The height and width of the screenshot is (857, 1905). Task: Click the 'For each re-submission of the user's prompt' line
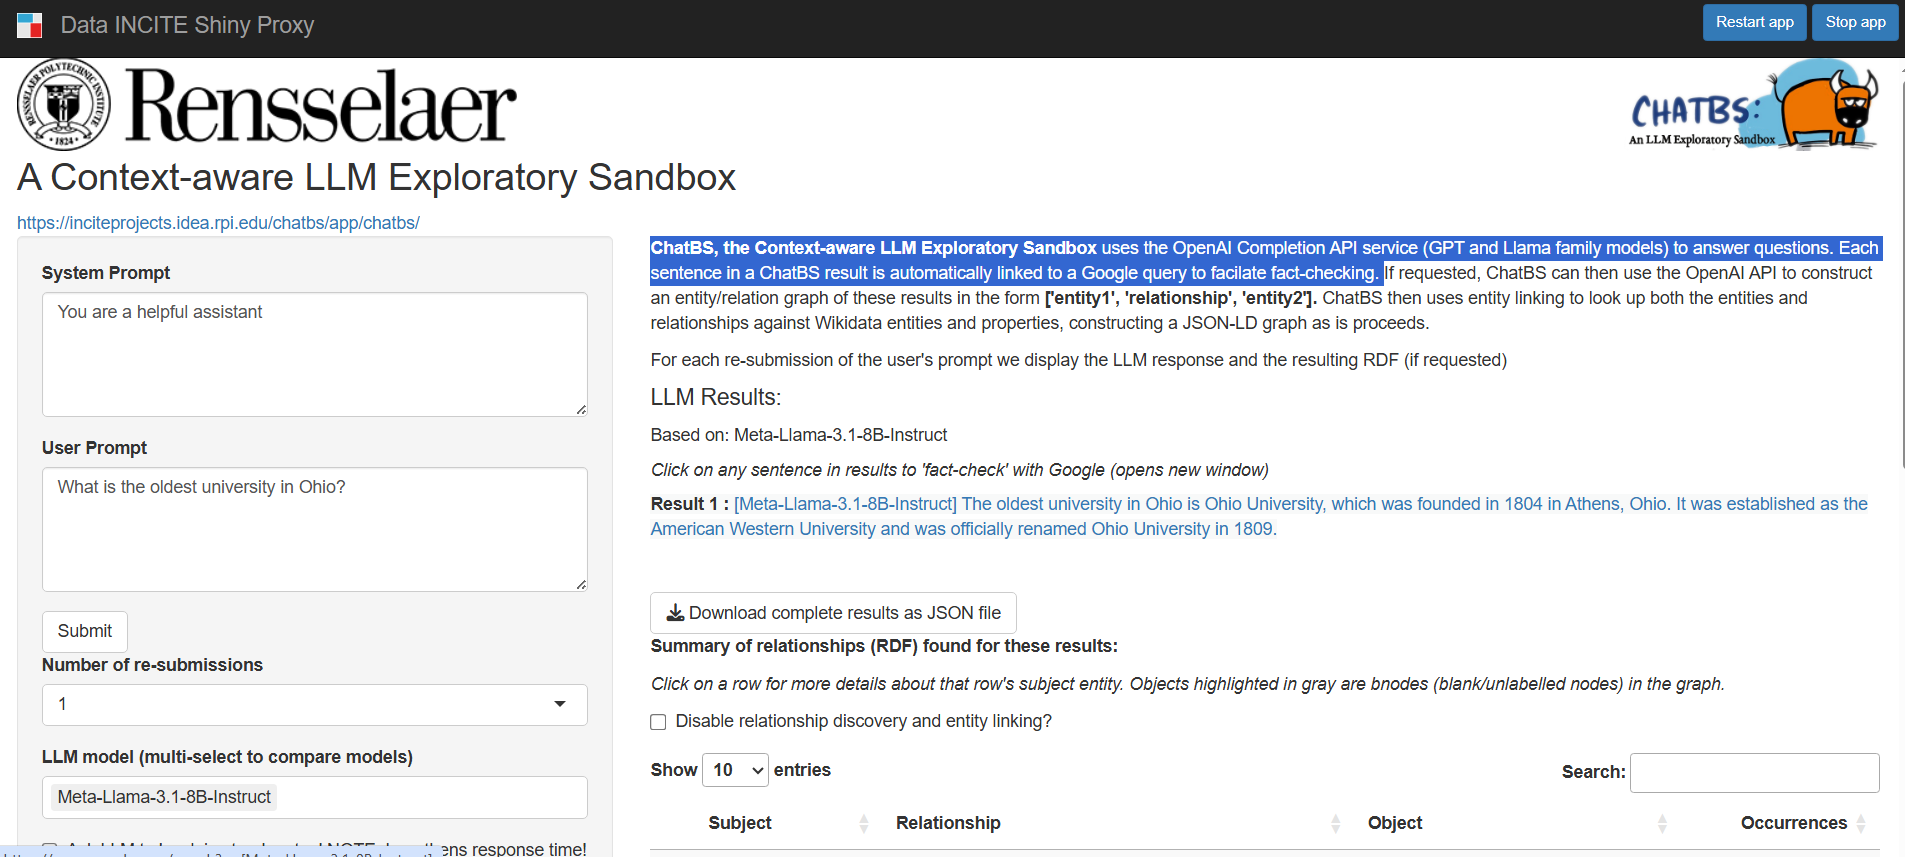click(x=1079, y=360)
